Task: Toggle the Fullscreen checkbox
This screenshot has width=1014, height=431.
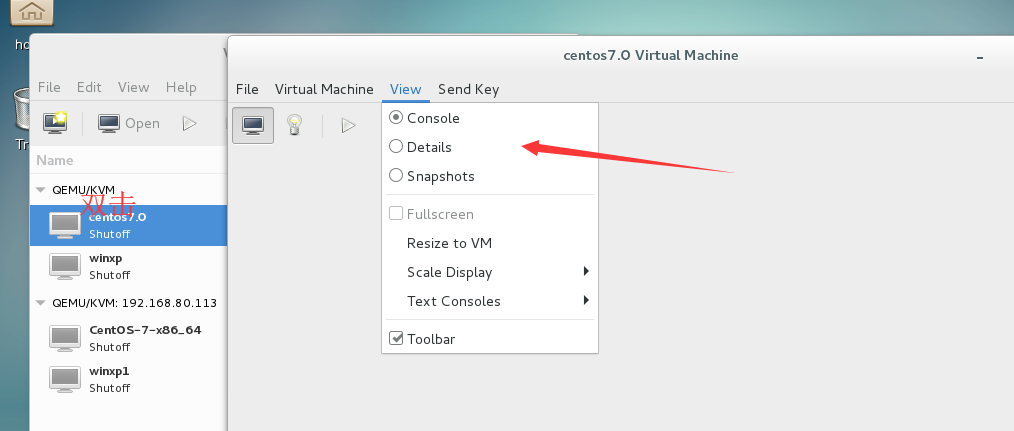Action: click(x=396, y=214)
